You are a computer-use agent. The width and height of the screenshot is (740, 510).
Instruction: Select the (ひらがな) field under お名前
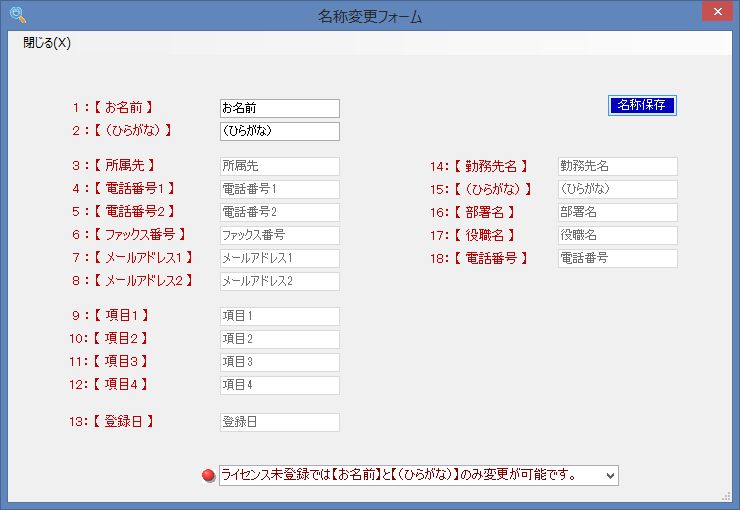[x=279, y=131]
